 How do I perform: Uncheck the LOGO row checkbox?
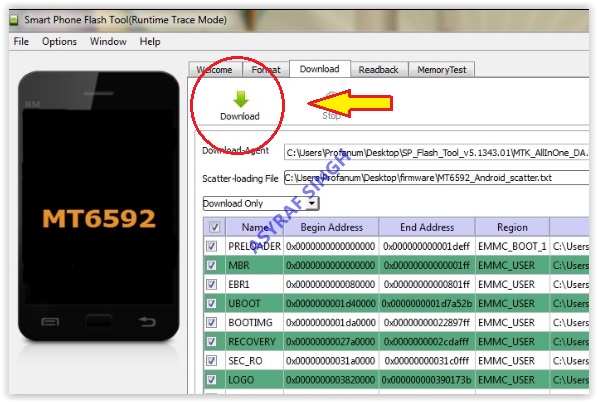click(211, 380)
